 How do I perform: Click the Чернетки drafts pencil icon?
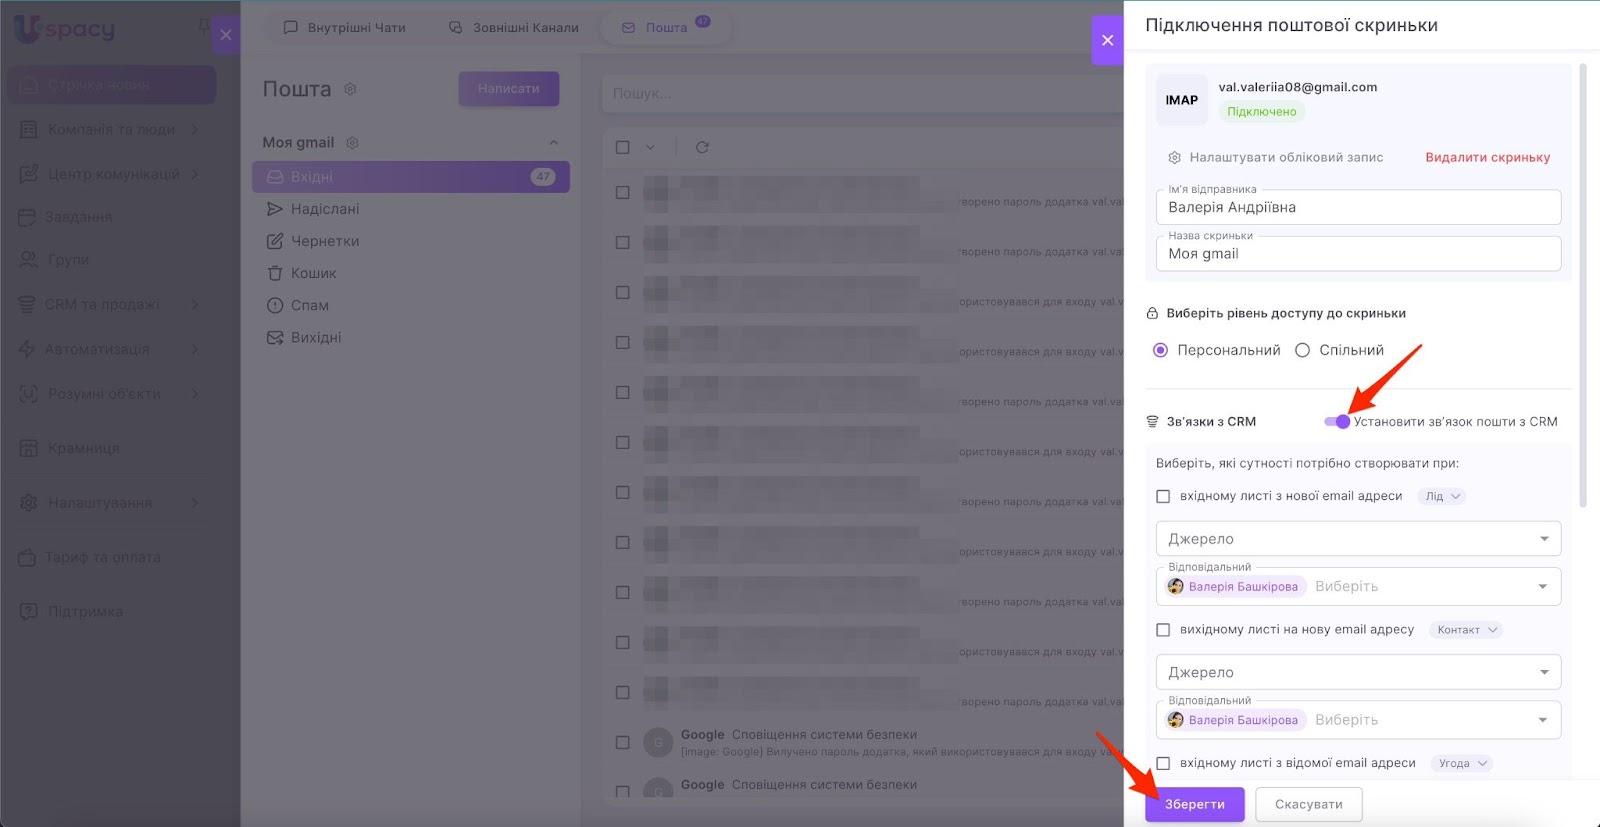[275, 241]
